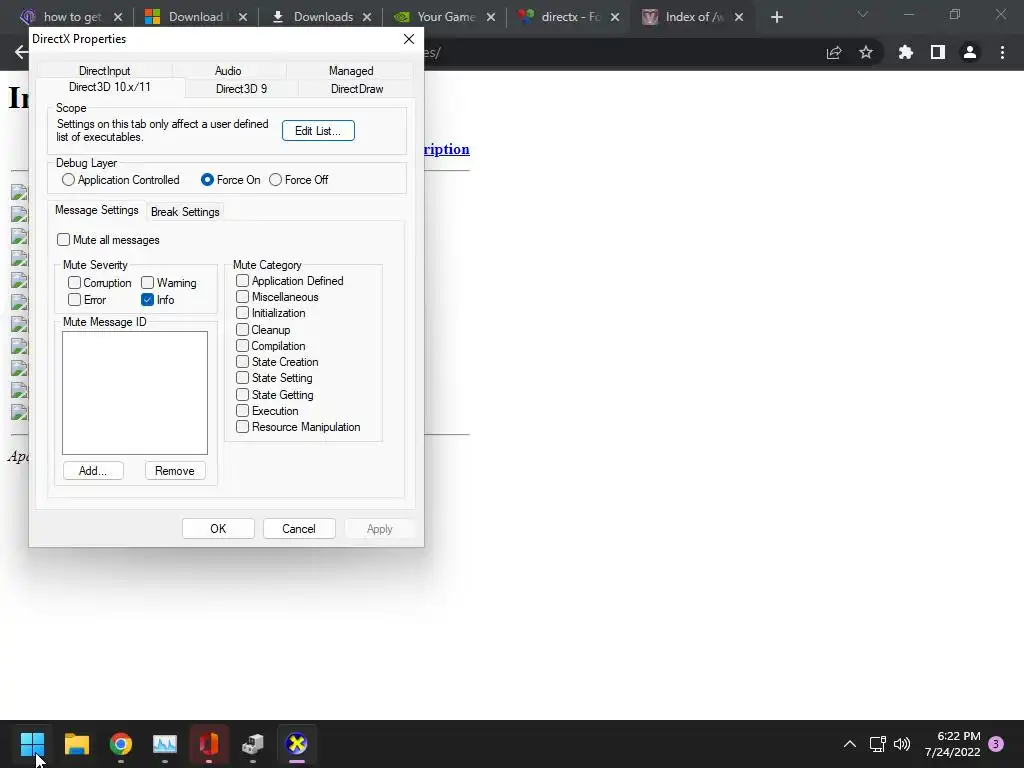Select Force Off debug layer
This screenshot has width=1024, height=768.
pos(298,180)
